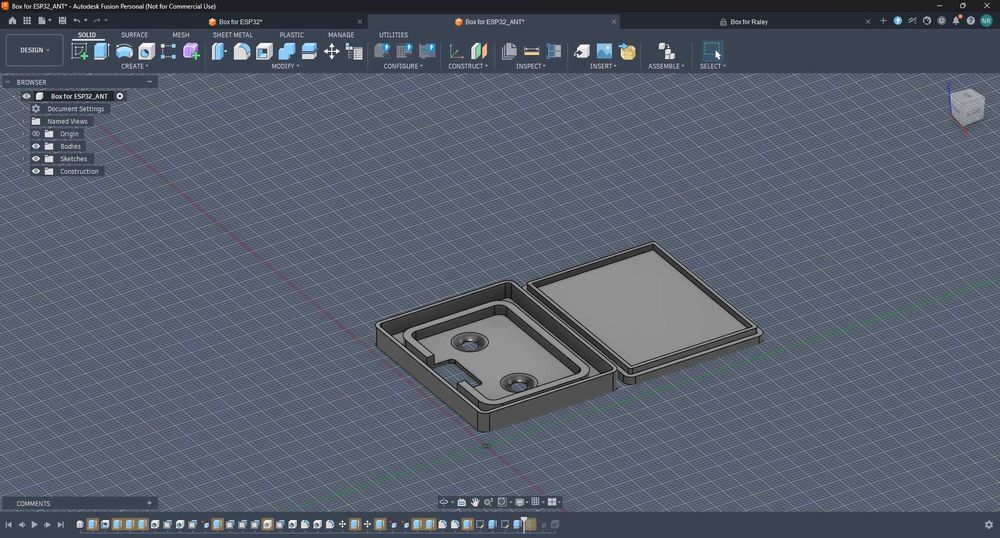The image size is (1000, 538).
Task: Hide the Construction folder
Action: tap(36, 171)
